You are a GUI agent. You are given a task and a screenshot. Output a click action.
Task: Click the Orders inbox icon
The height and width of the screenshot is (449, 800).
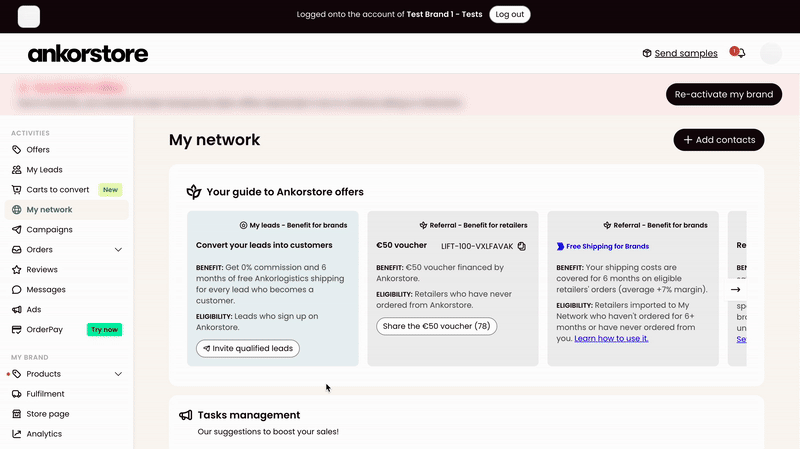point(16,250)
